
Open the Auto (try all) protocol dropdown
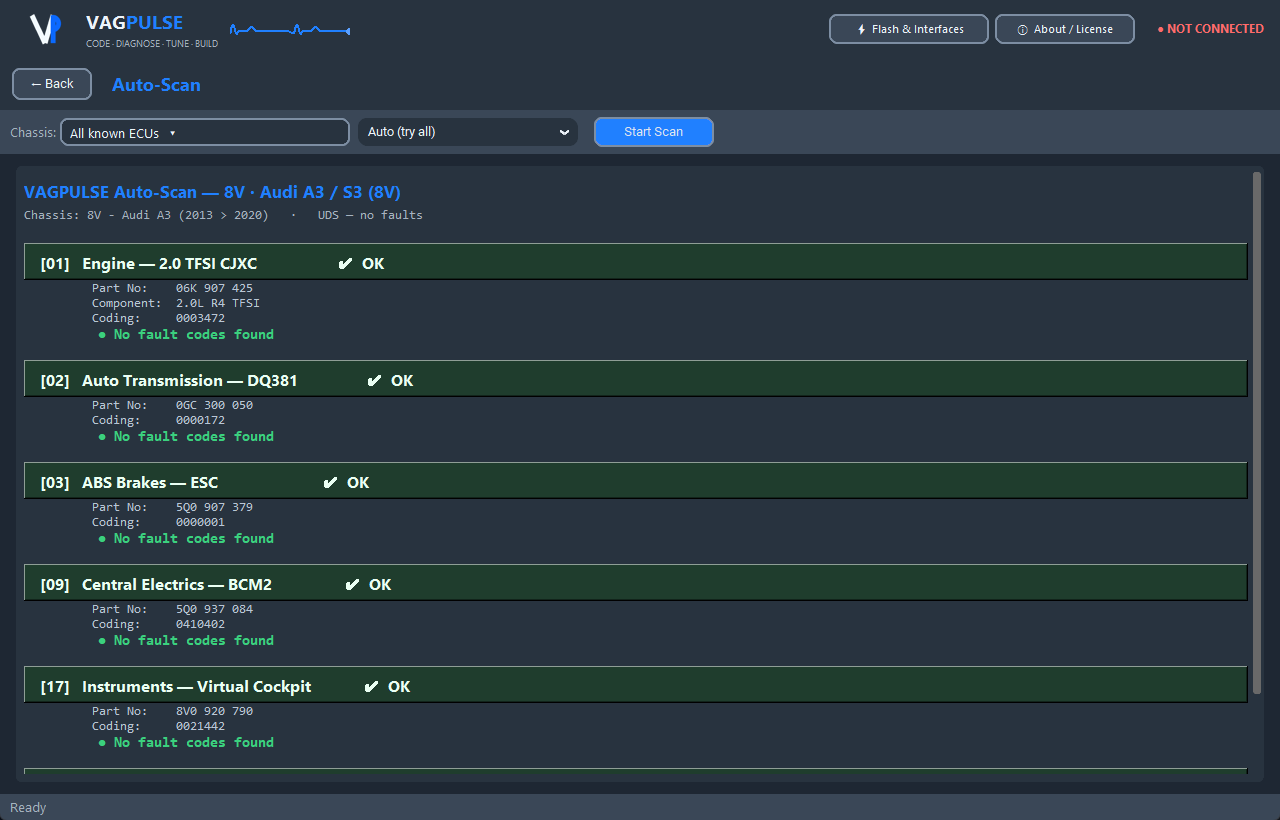pos(468,132)
